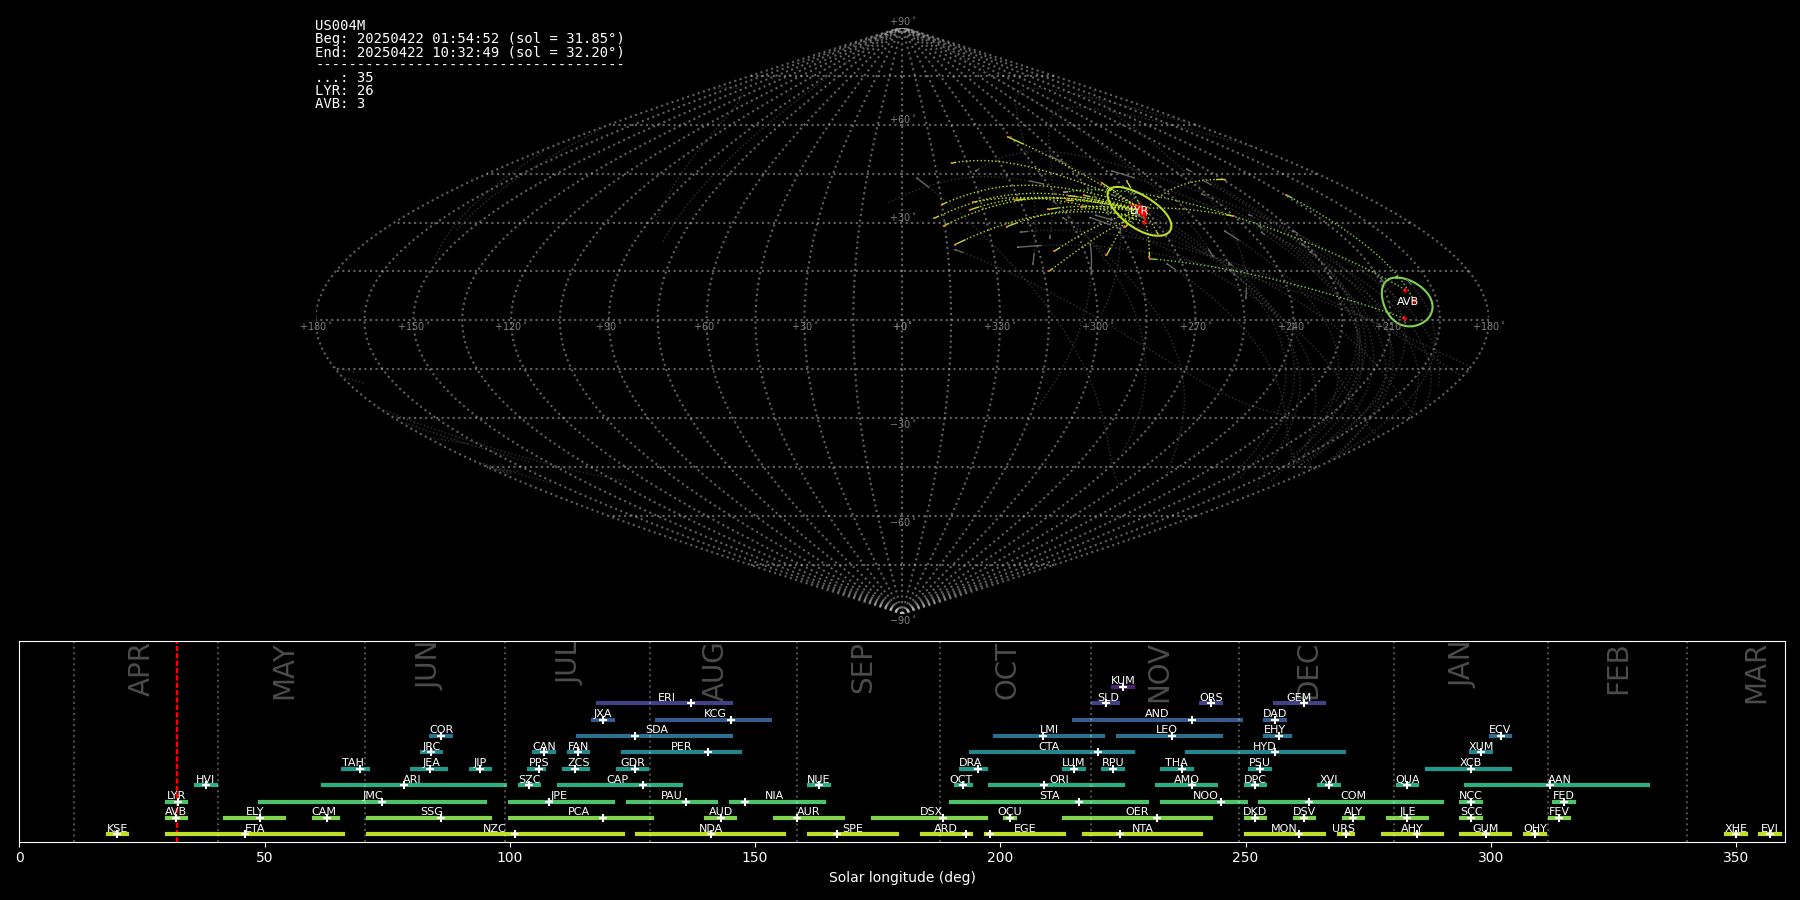The height and width of the screenshot is (900, 1800).
Task: Select the AND shower bar
Action: pos(1157,720)
